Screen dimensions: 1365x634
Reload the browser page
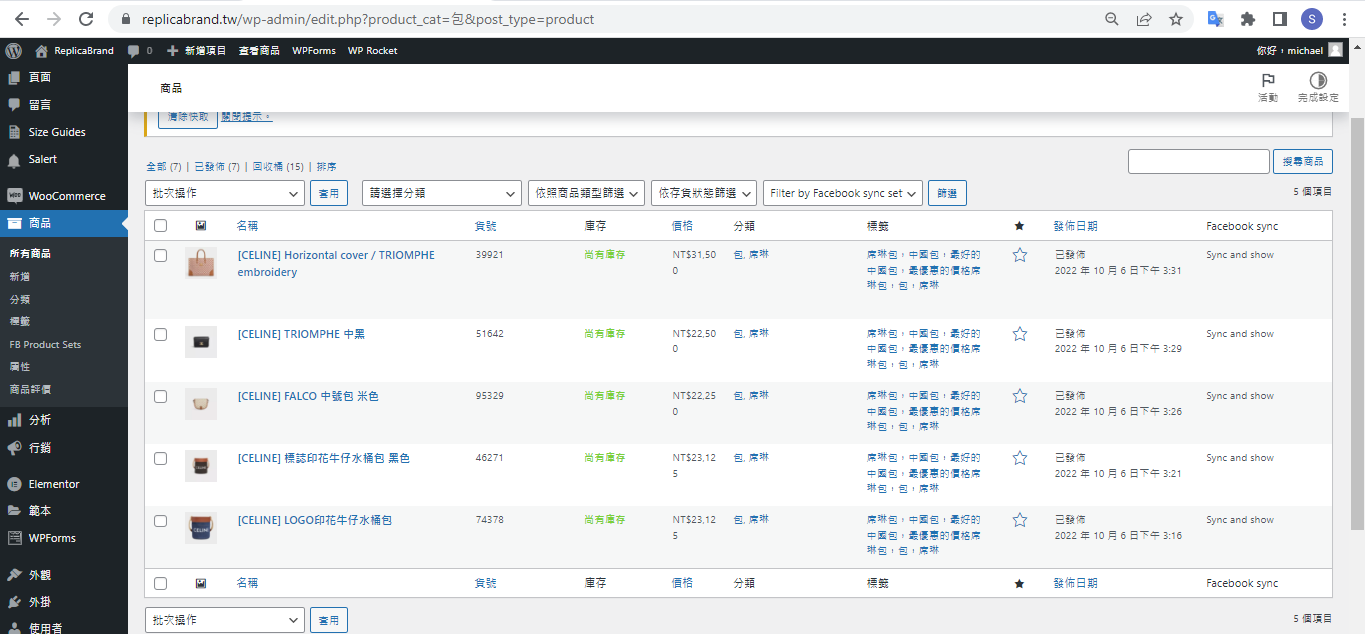click(86, 19)
